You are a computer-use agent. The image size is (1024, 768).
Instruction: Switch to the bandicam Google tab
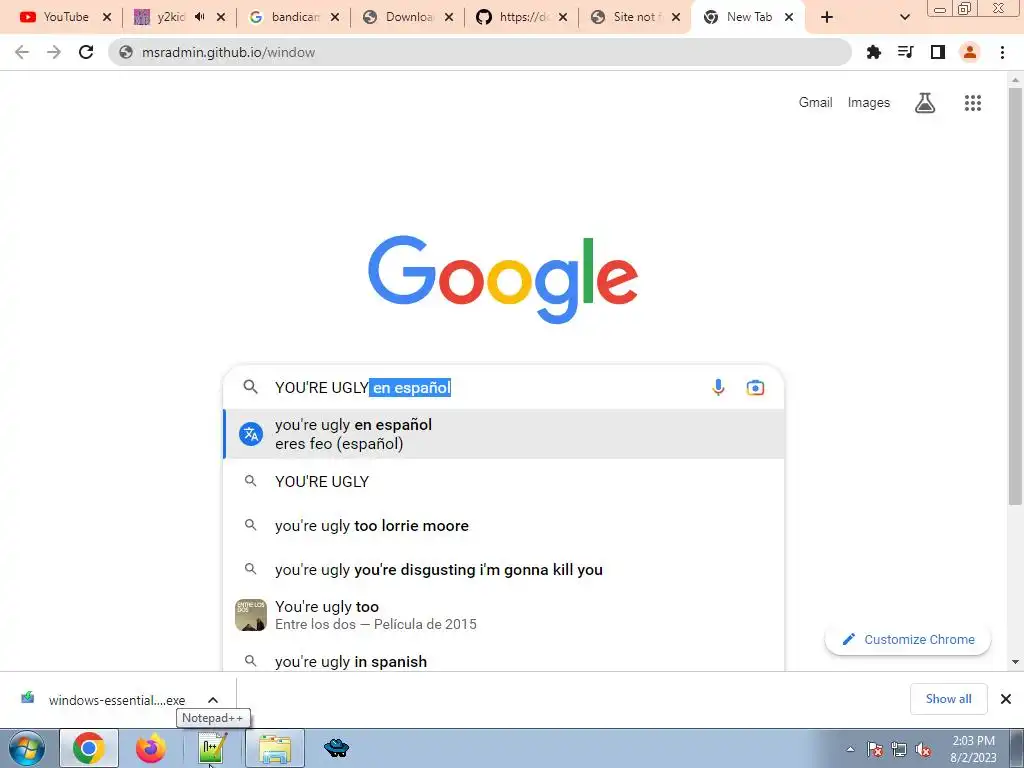(293, 17)
